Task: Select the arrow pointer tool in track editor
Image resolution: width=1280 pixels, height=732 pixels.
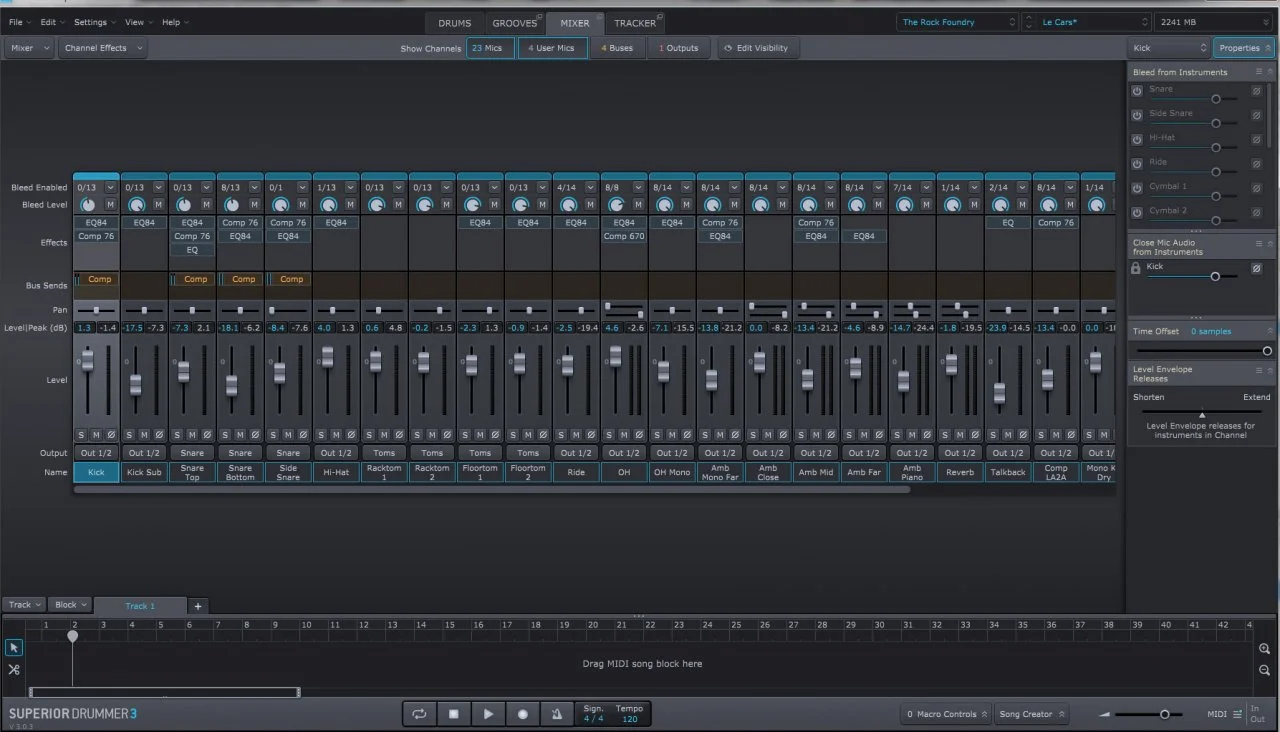Action: [x=14, y=647]
